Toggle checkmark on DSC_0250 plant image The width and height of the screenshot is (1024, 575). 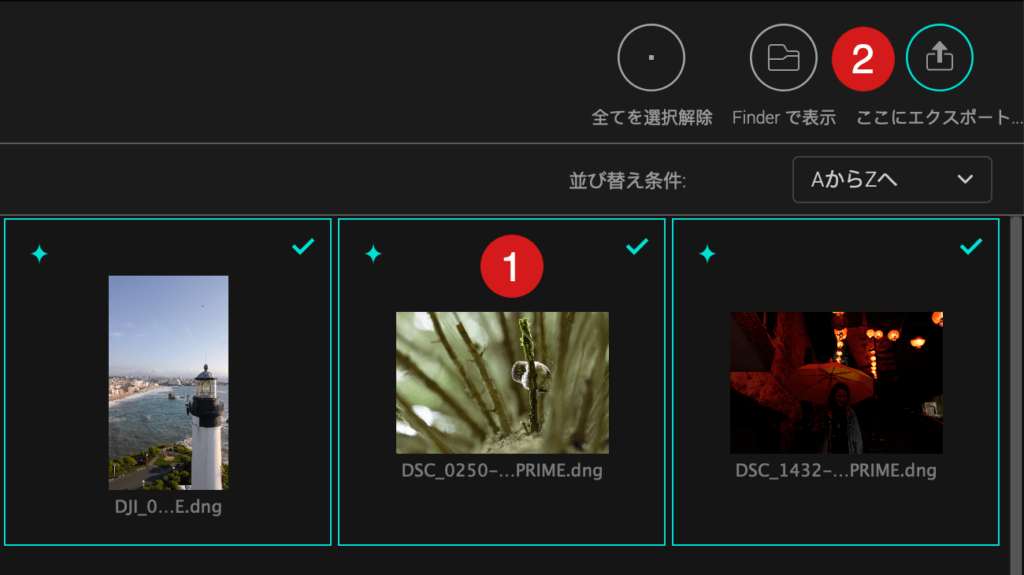[637, 246]
